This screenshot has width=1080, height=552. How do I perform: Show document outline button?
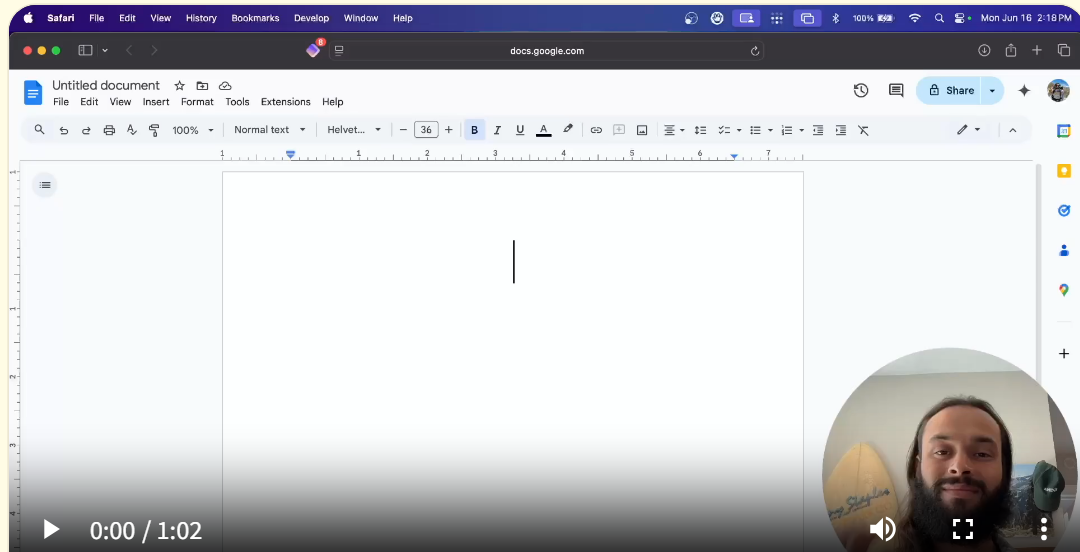(45, 185)
